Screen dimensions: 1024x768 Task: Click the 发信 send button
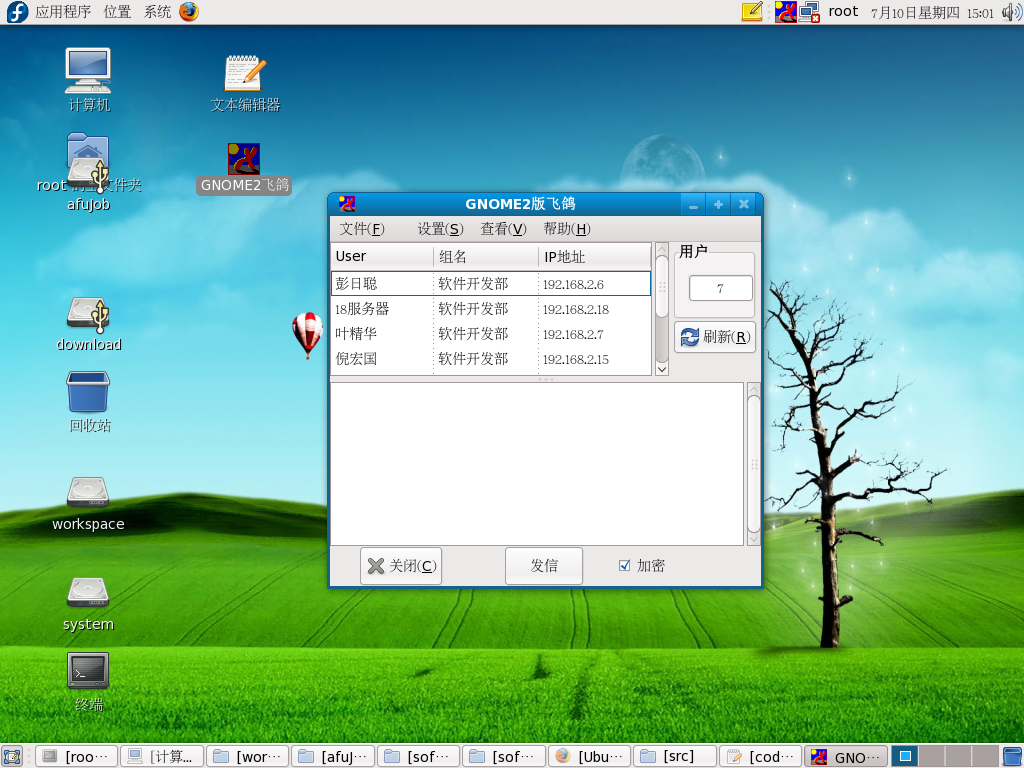(544, 566)
